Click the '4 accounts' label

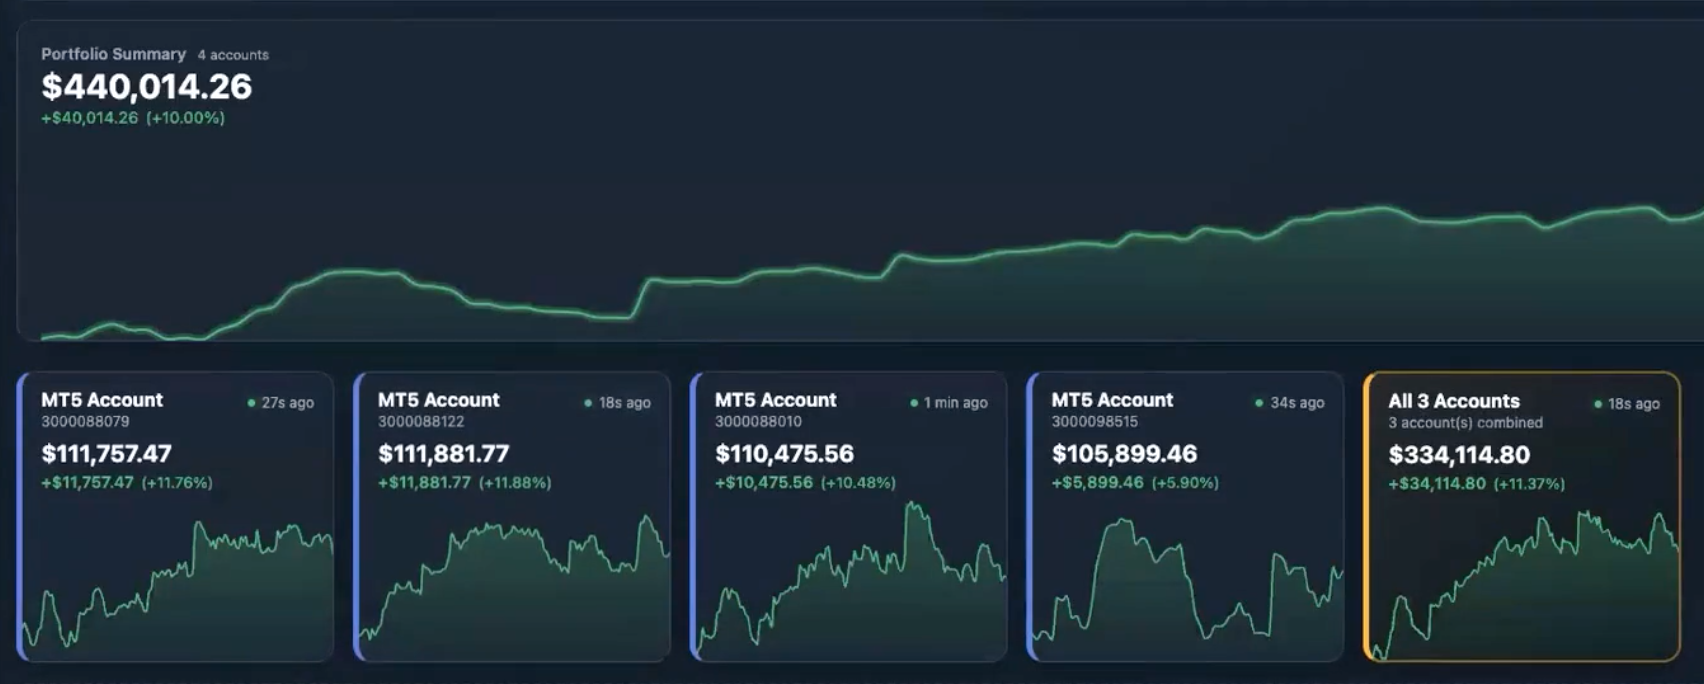click(233, 55)
